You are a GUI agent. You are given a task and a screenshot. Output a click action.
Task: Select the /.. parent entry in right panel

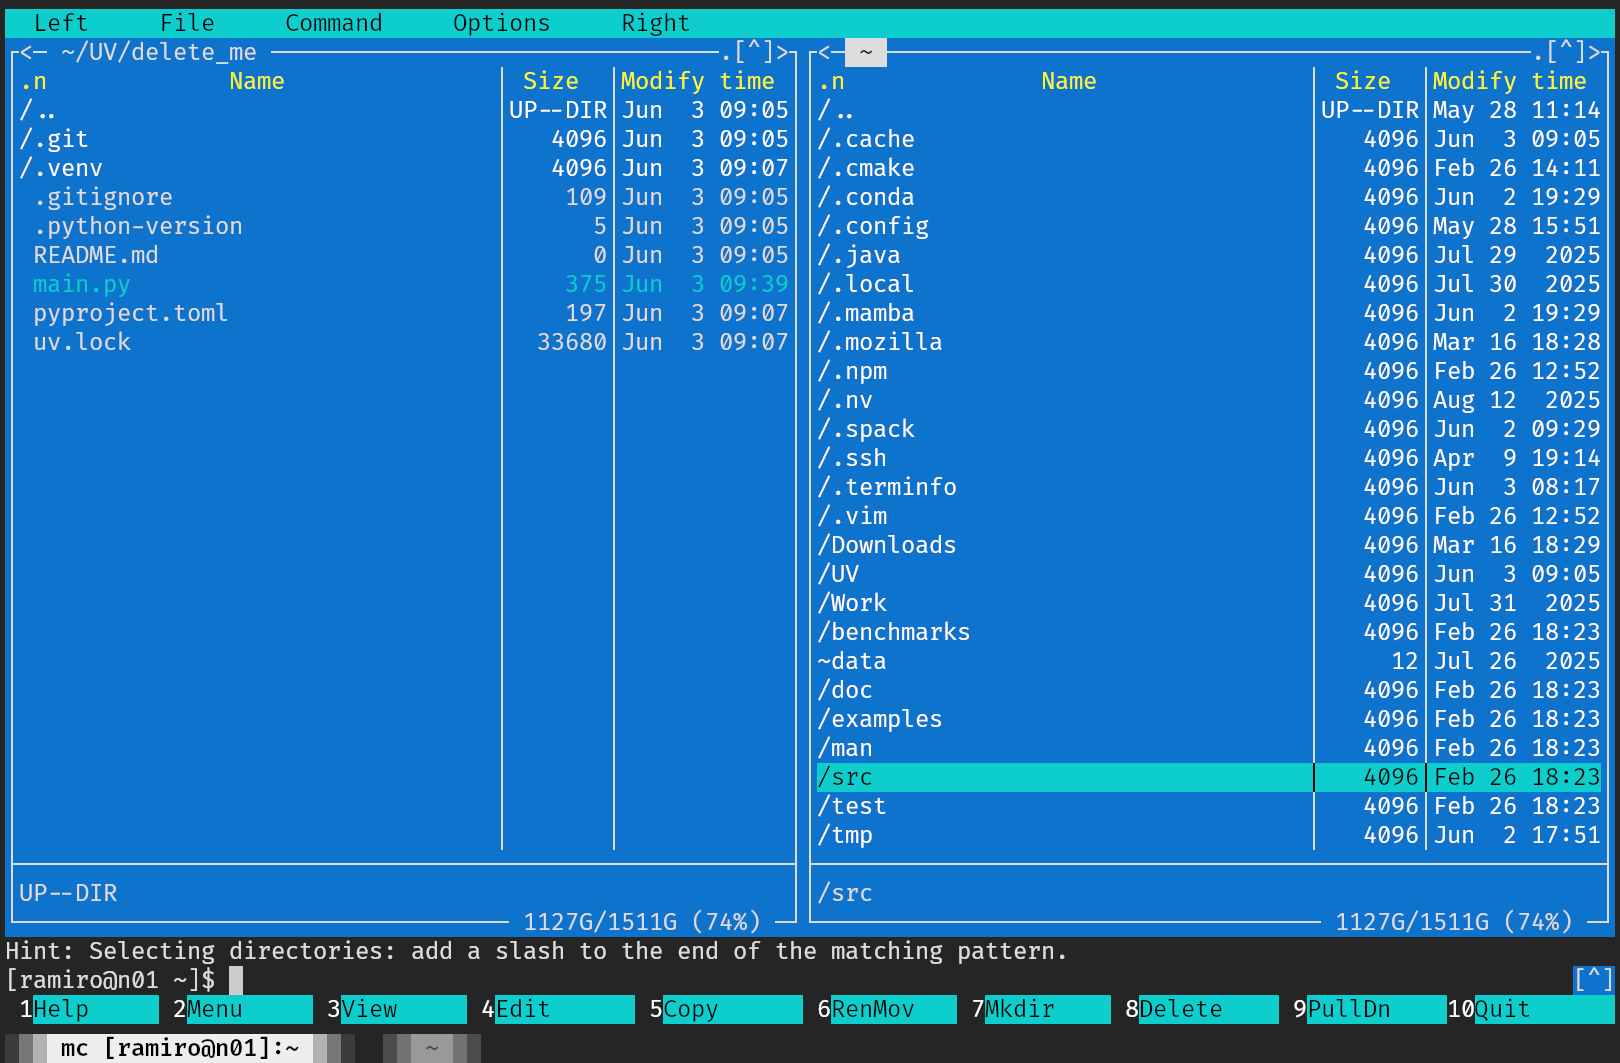[x=1209, y=110]
